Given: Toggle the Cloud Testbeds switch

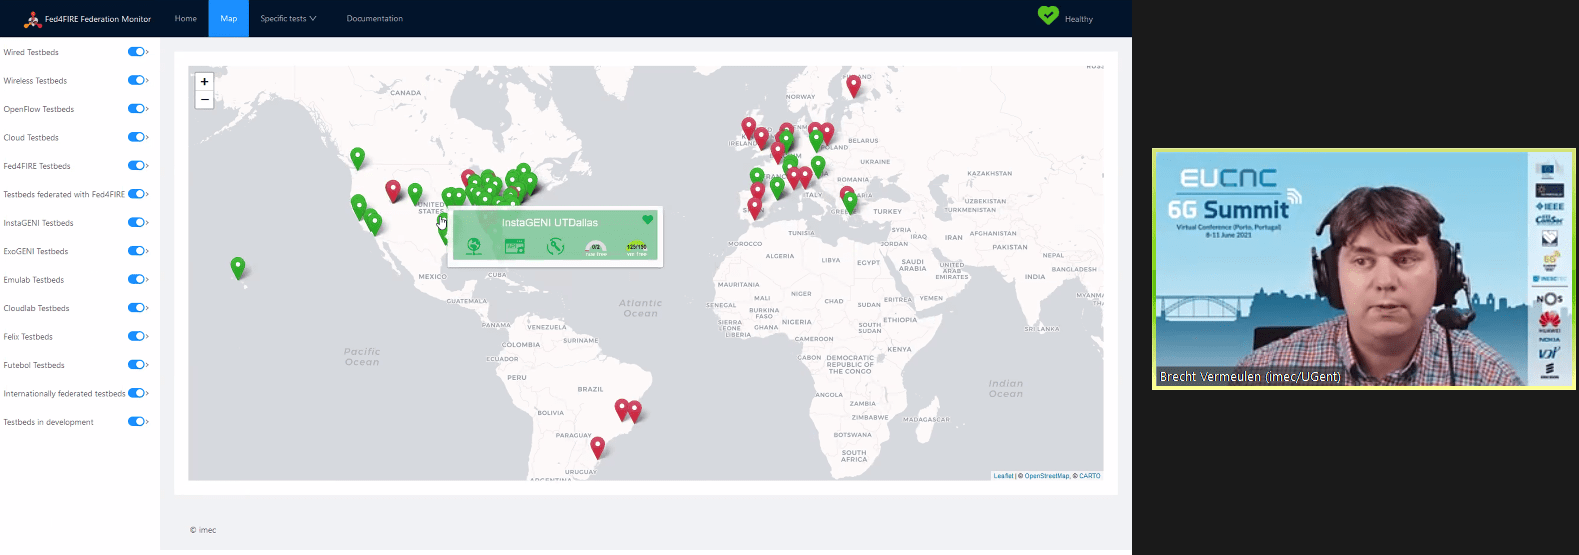Looking at the screenshot, I should click(136, 137).
